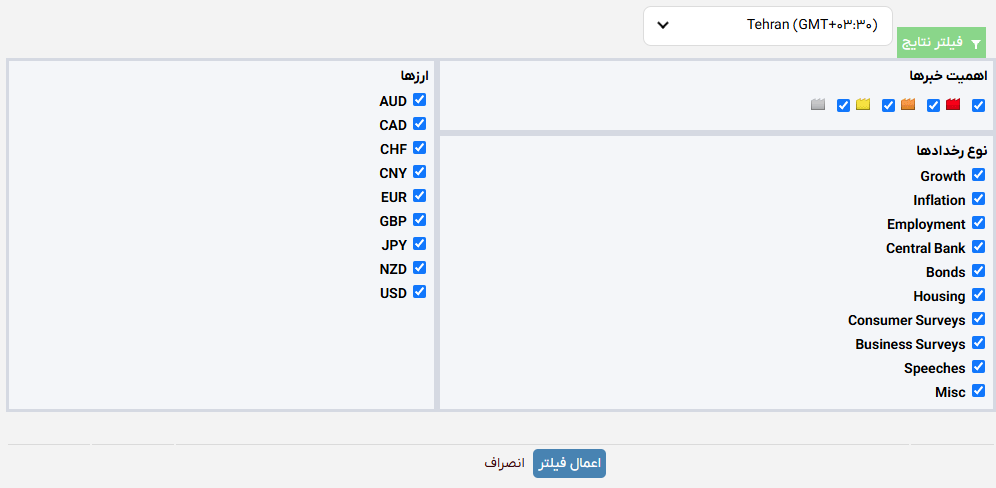Click the اعمال فیلتر apply button
Viewport: 996px width, 488px height.
click(569, 464)
